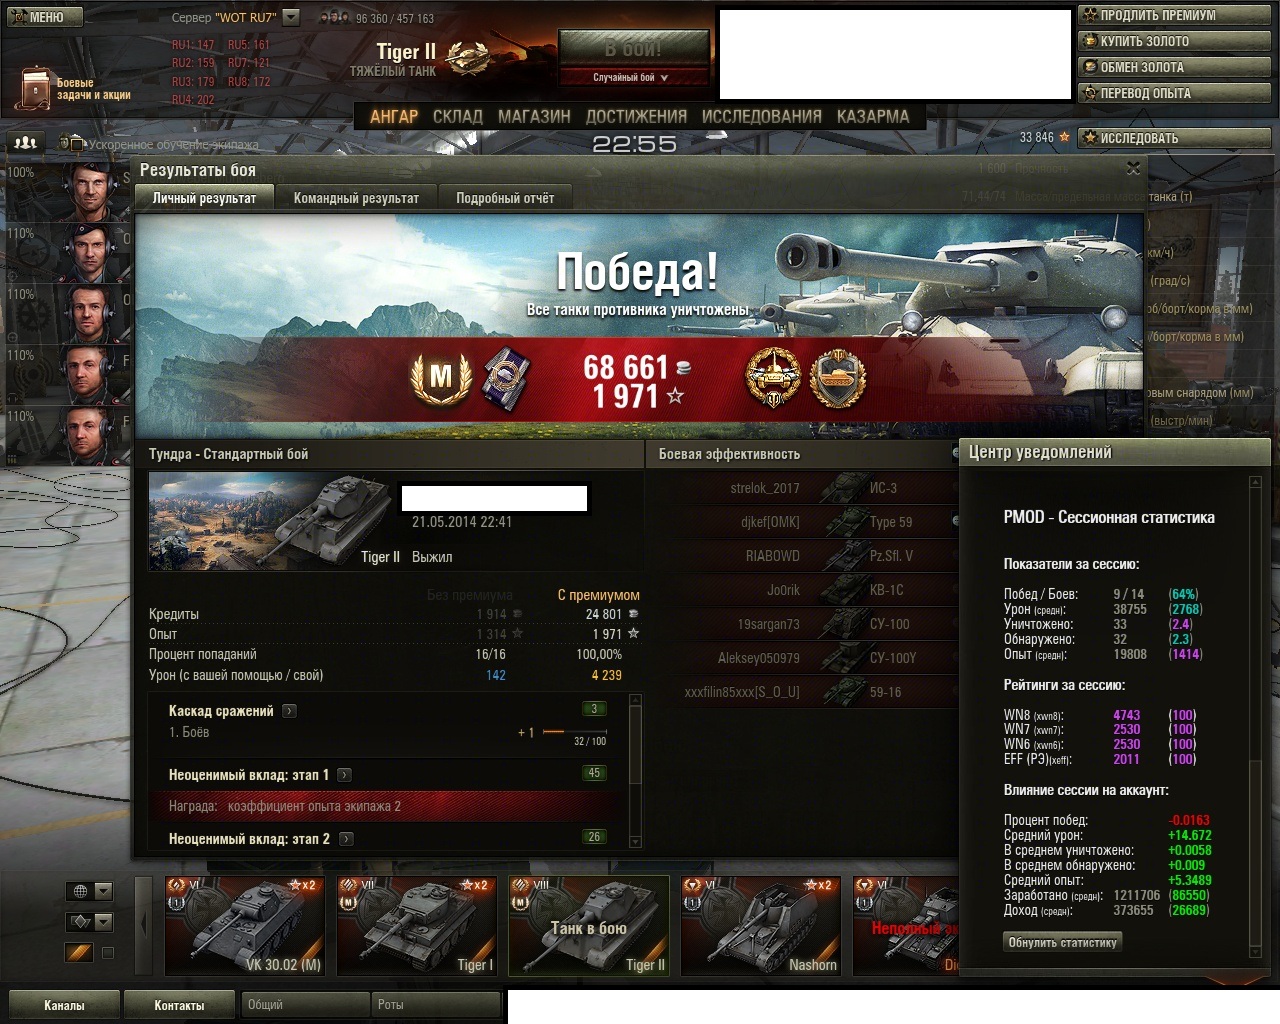Tick the small checkbox beside the striped filter icon

[x=108, y=953]
